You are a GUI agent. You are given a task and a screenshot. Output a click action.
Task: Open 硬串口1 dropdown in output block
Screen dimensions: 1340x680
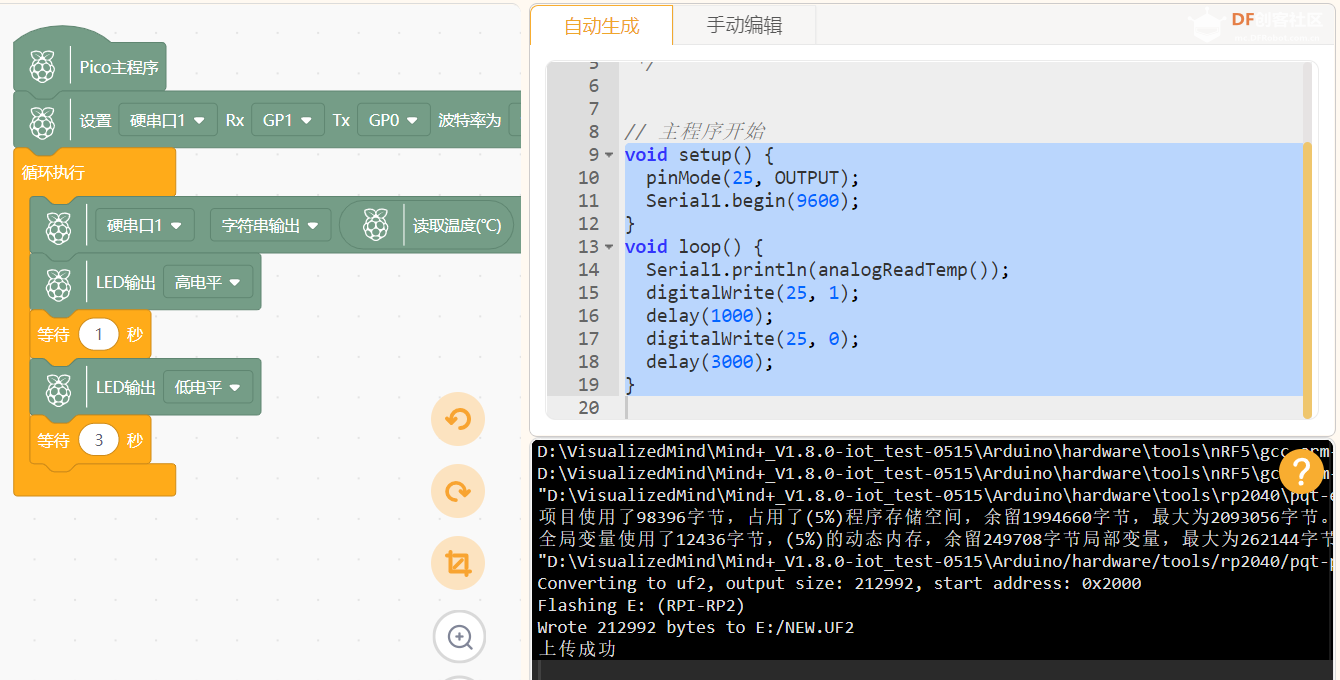tap(145, 225)
